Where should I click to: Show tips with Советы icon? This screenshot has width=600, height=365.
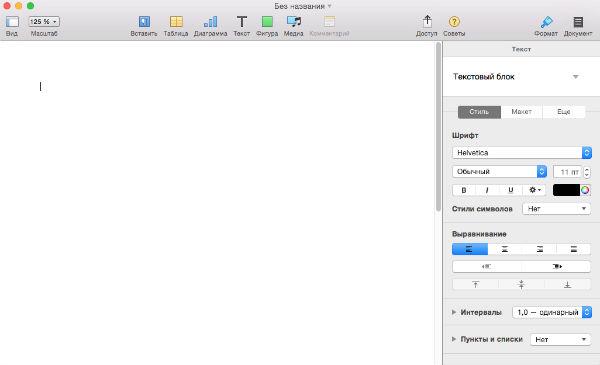[454, 22]
